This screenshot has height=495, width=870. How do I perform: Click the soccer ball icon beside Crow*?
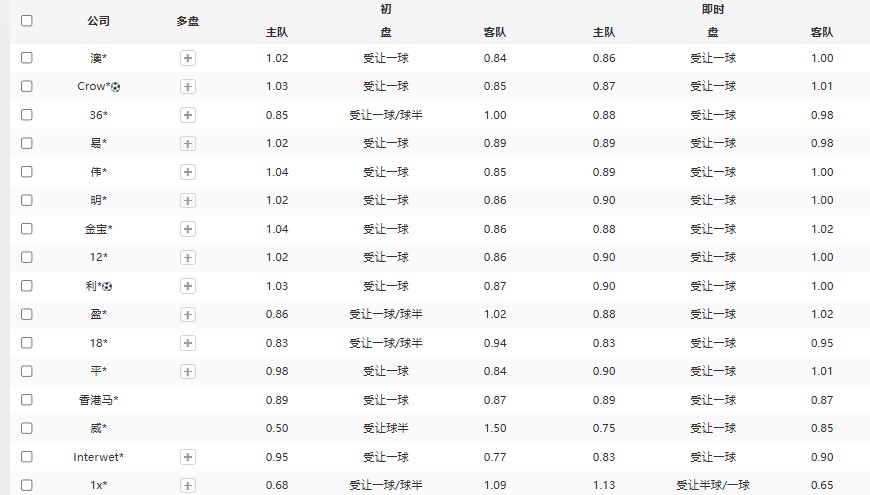click(x=116, y=87)
